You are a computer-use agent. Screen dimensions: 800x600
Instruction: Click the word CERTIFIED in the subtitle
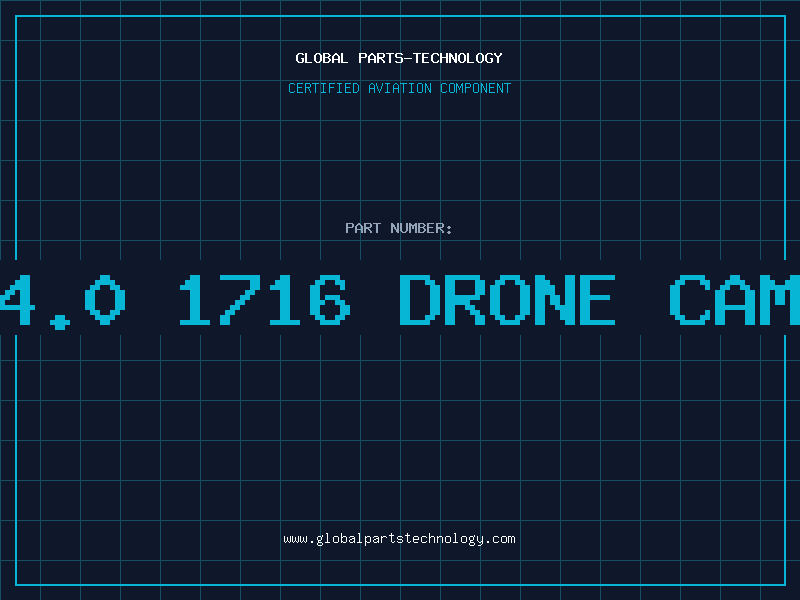pos(324,88)
